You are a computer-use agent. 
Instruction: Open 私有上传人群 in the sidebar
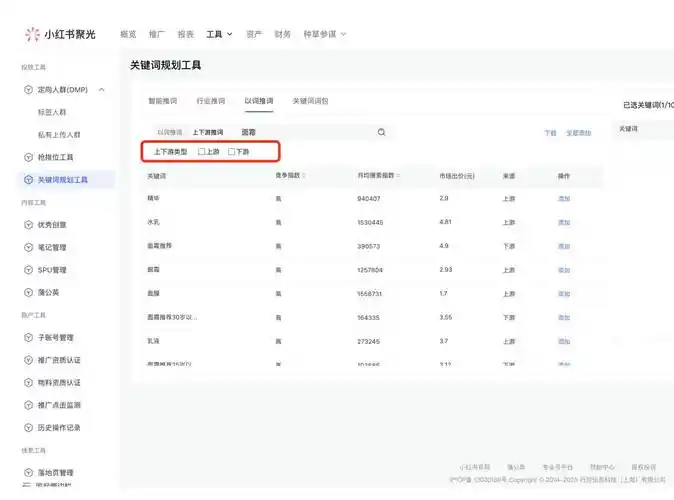(59, 135)
